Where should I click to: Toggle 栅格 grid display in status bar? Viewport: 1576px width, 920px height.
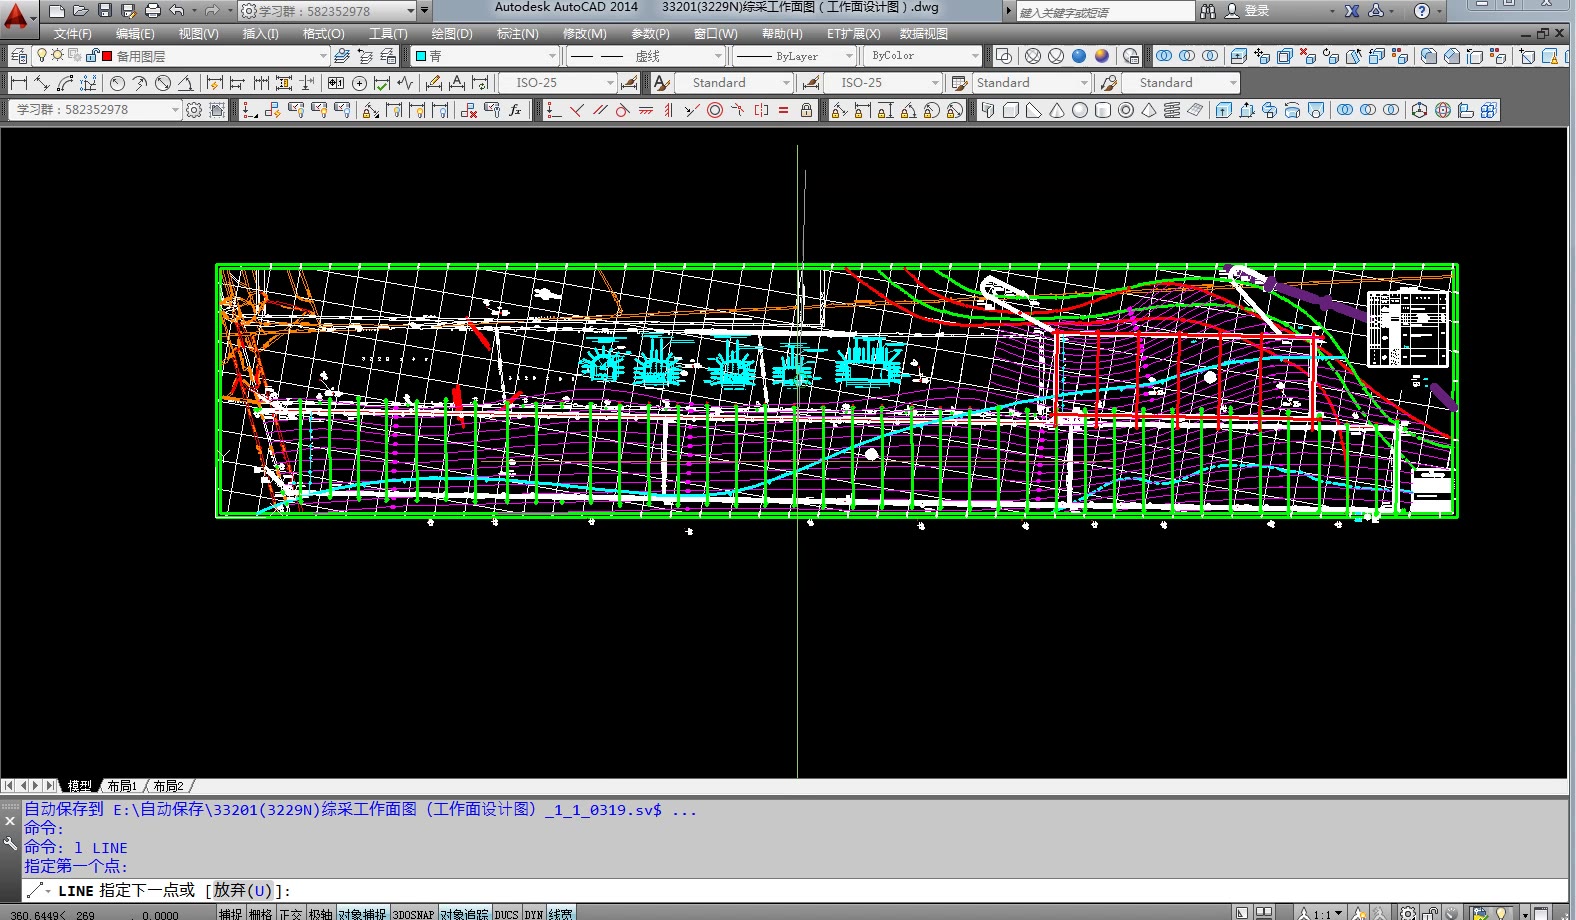click(260, 913)
